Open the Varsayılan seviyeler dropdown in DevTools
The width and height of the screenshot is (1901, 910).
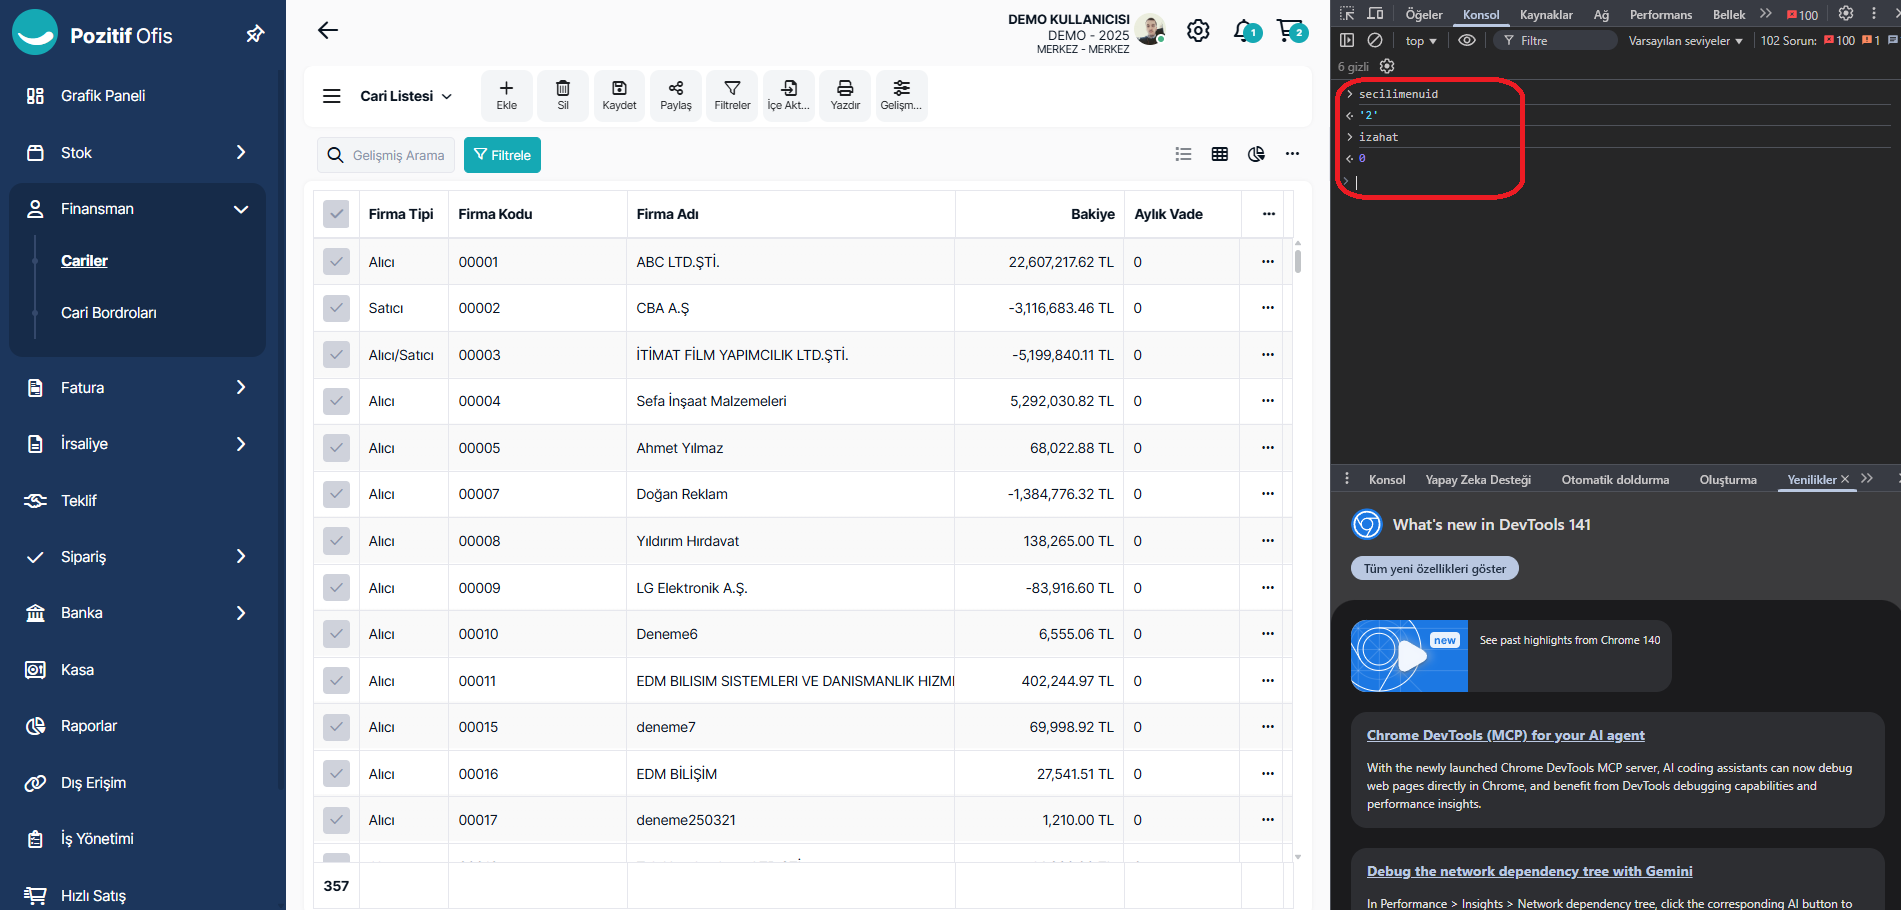[1685, 41]
